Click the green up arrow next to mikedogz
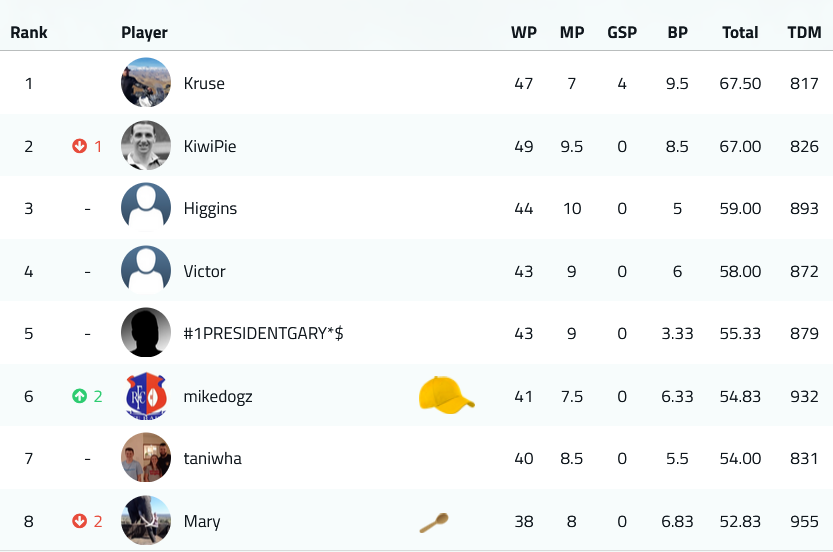The image size is (833, 552). pos(80,396)
